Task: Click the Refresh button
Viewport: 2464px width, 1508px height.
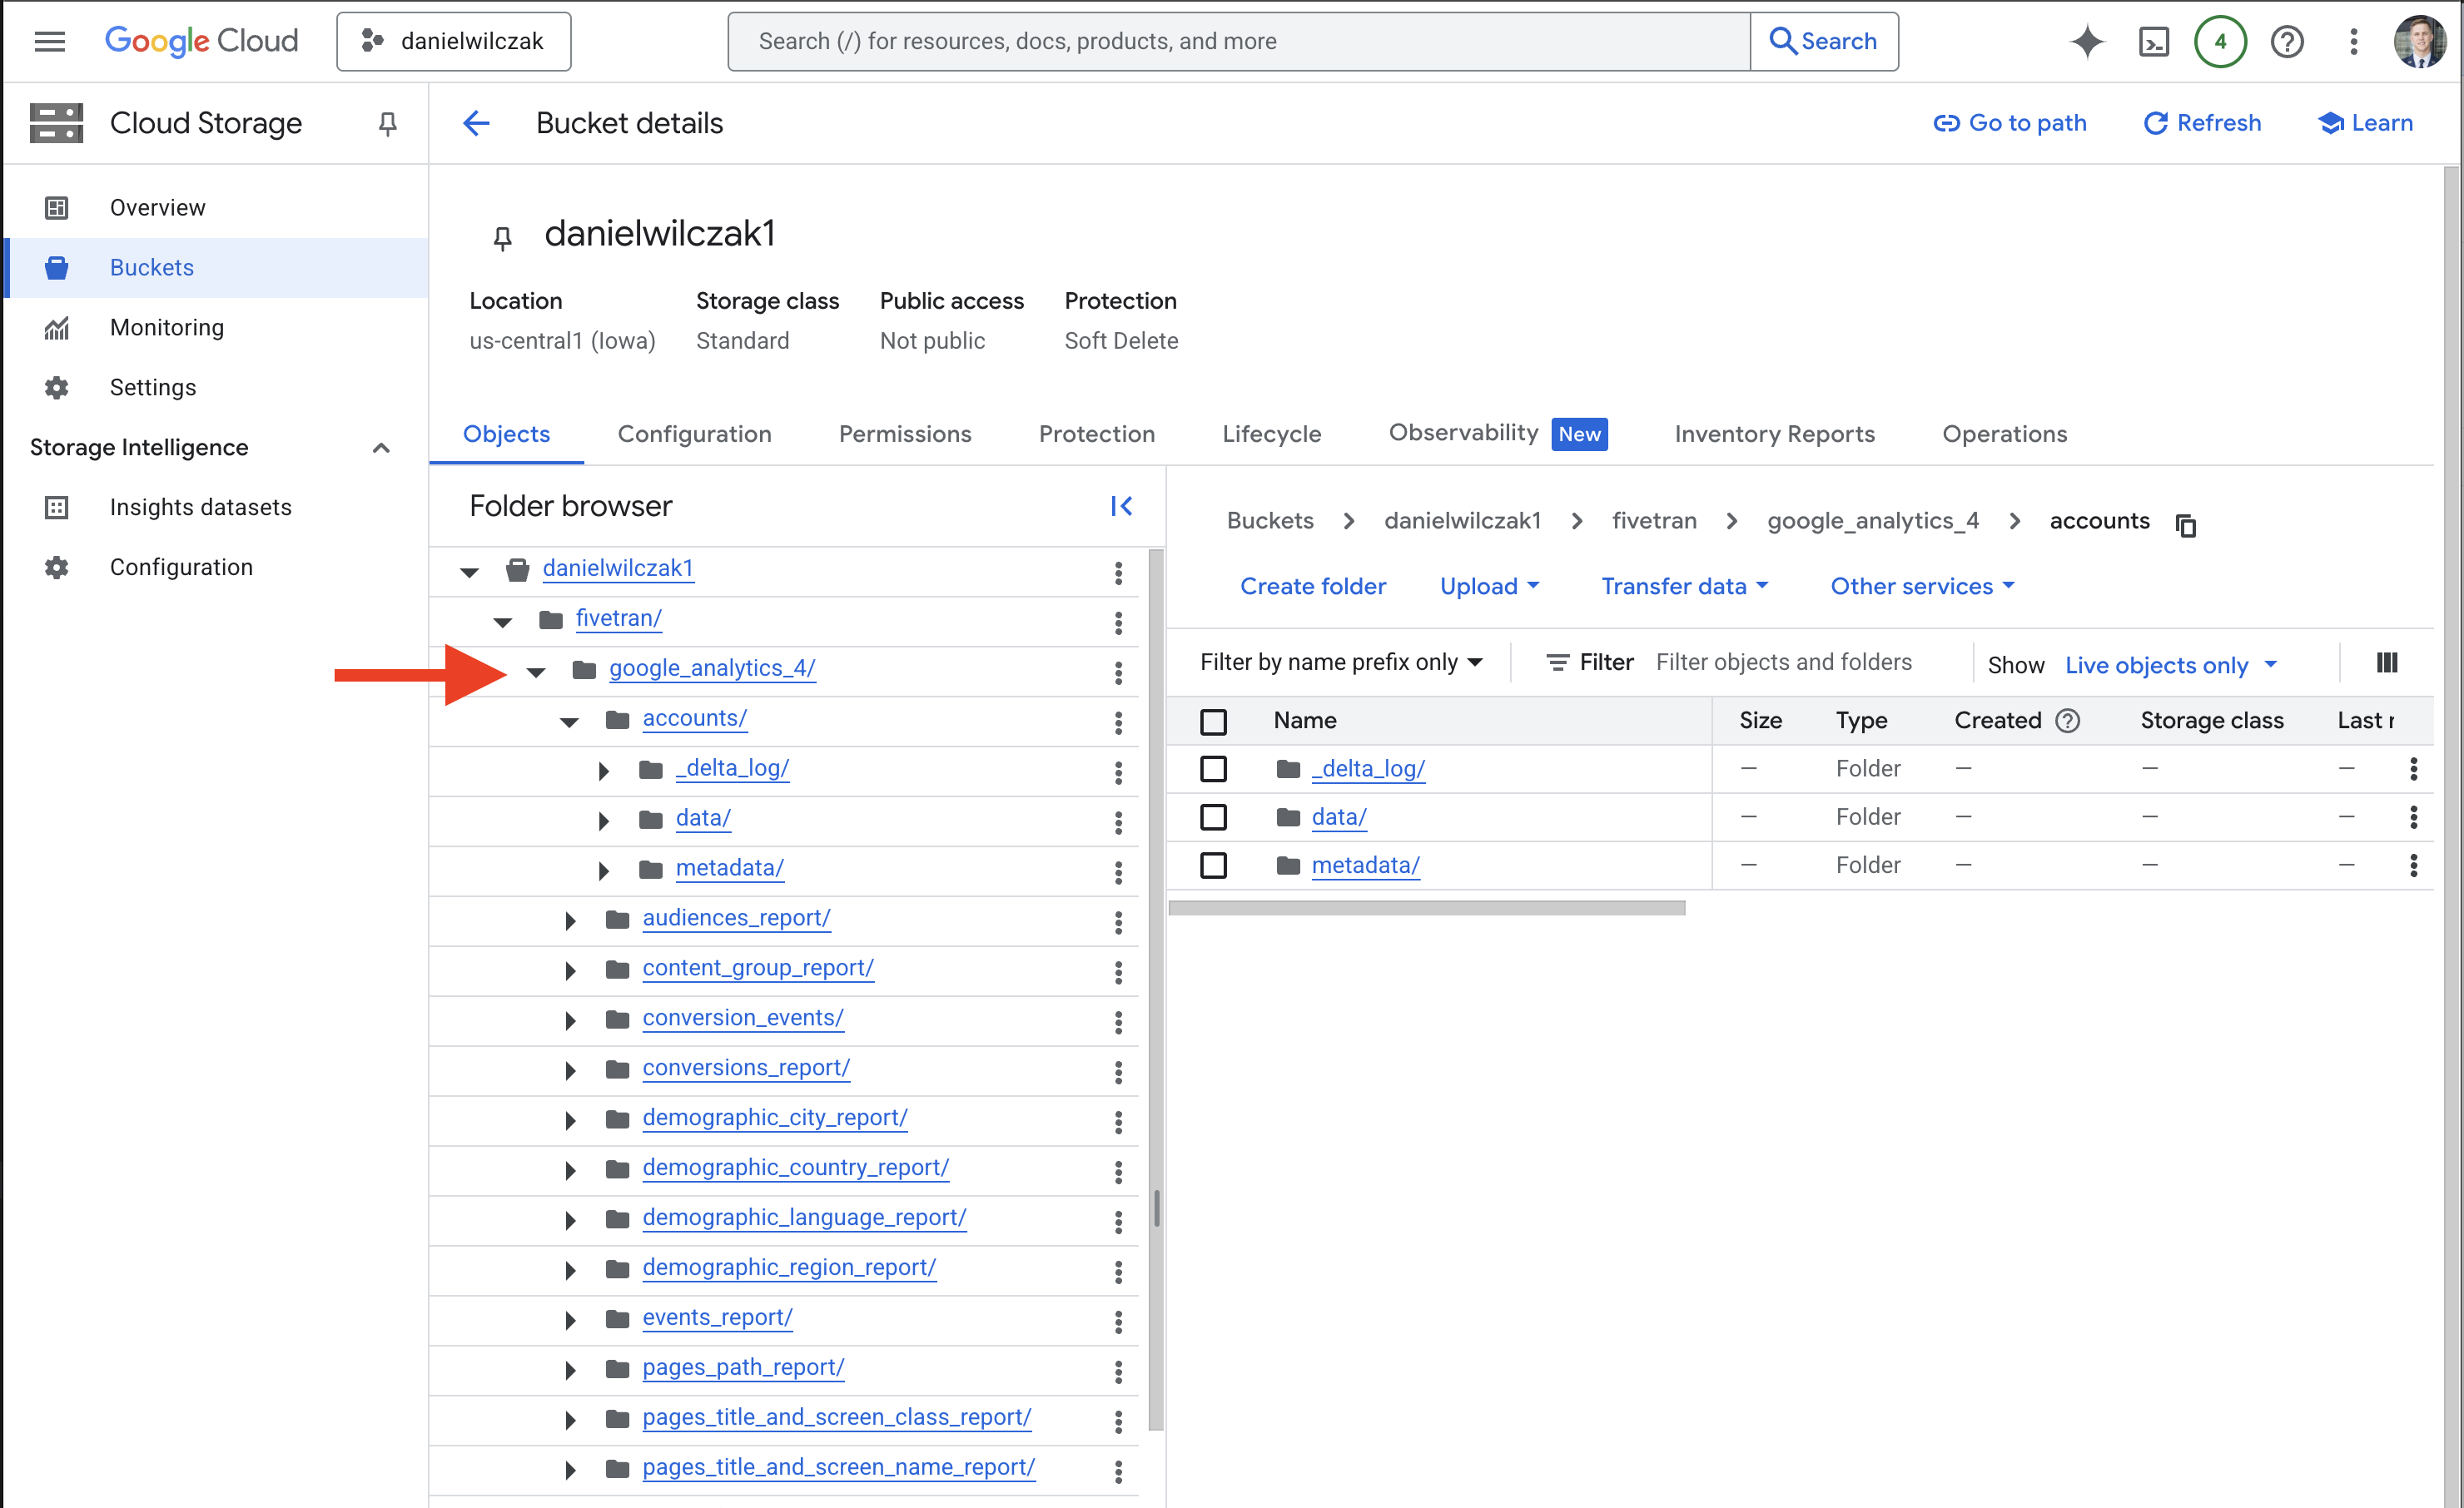Action: (2201, 123)
